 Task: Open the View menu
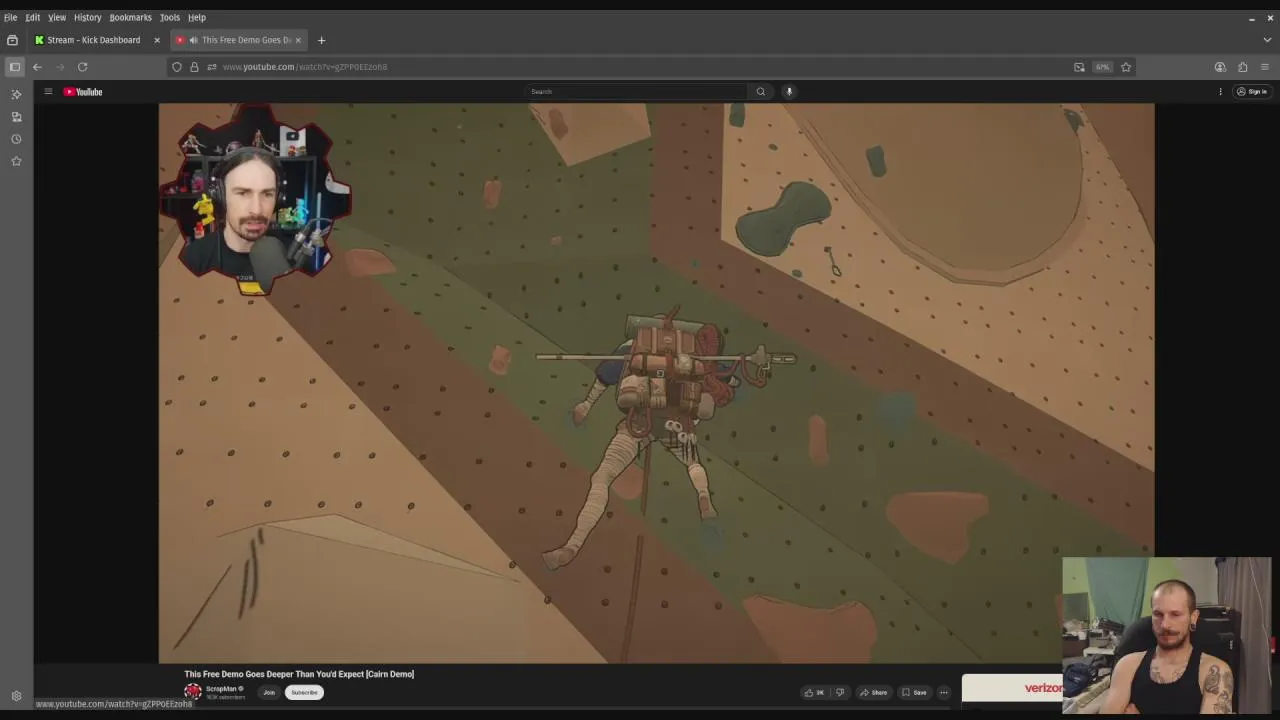coord(57,17)
